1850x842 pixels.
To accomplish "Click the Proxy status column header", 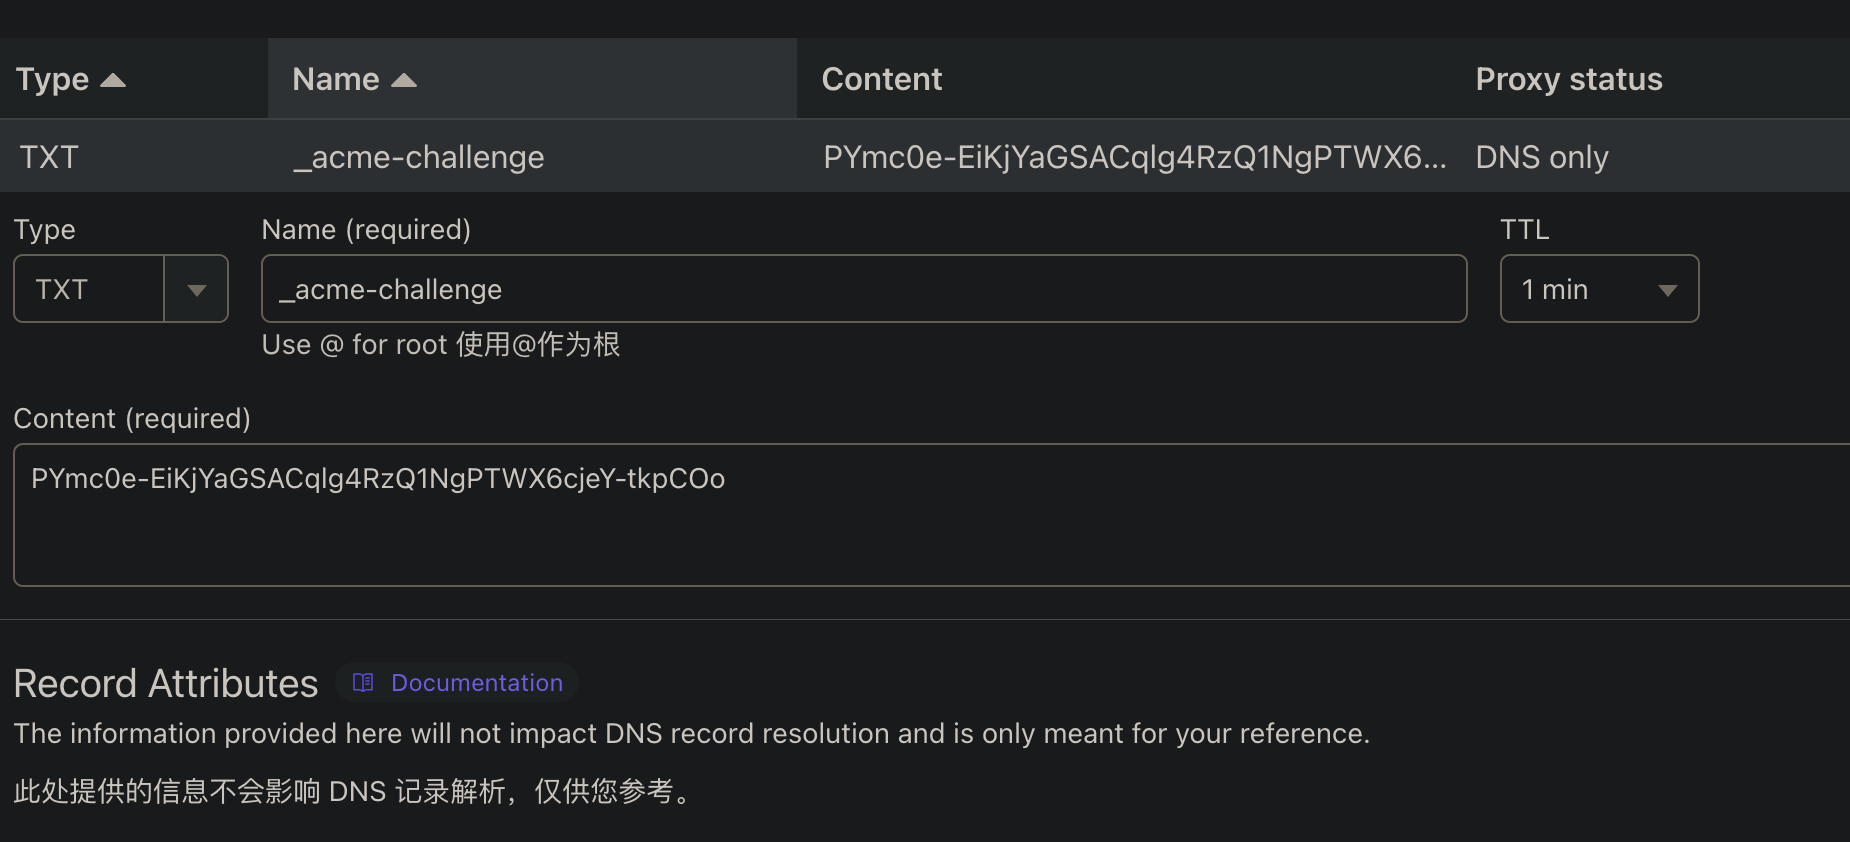I will [x=1568, y=79].
